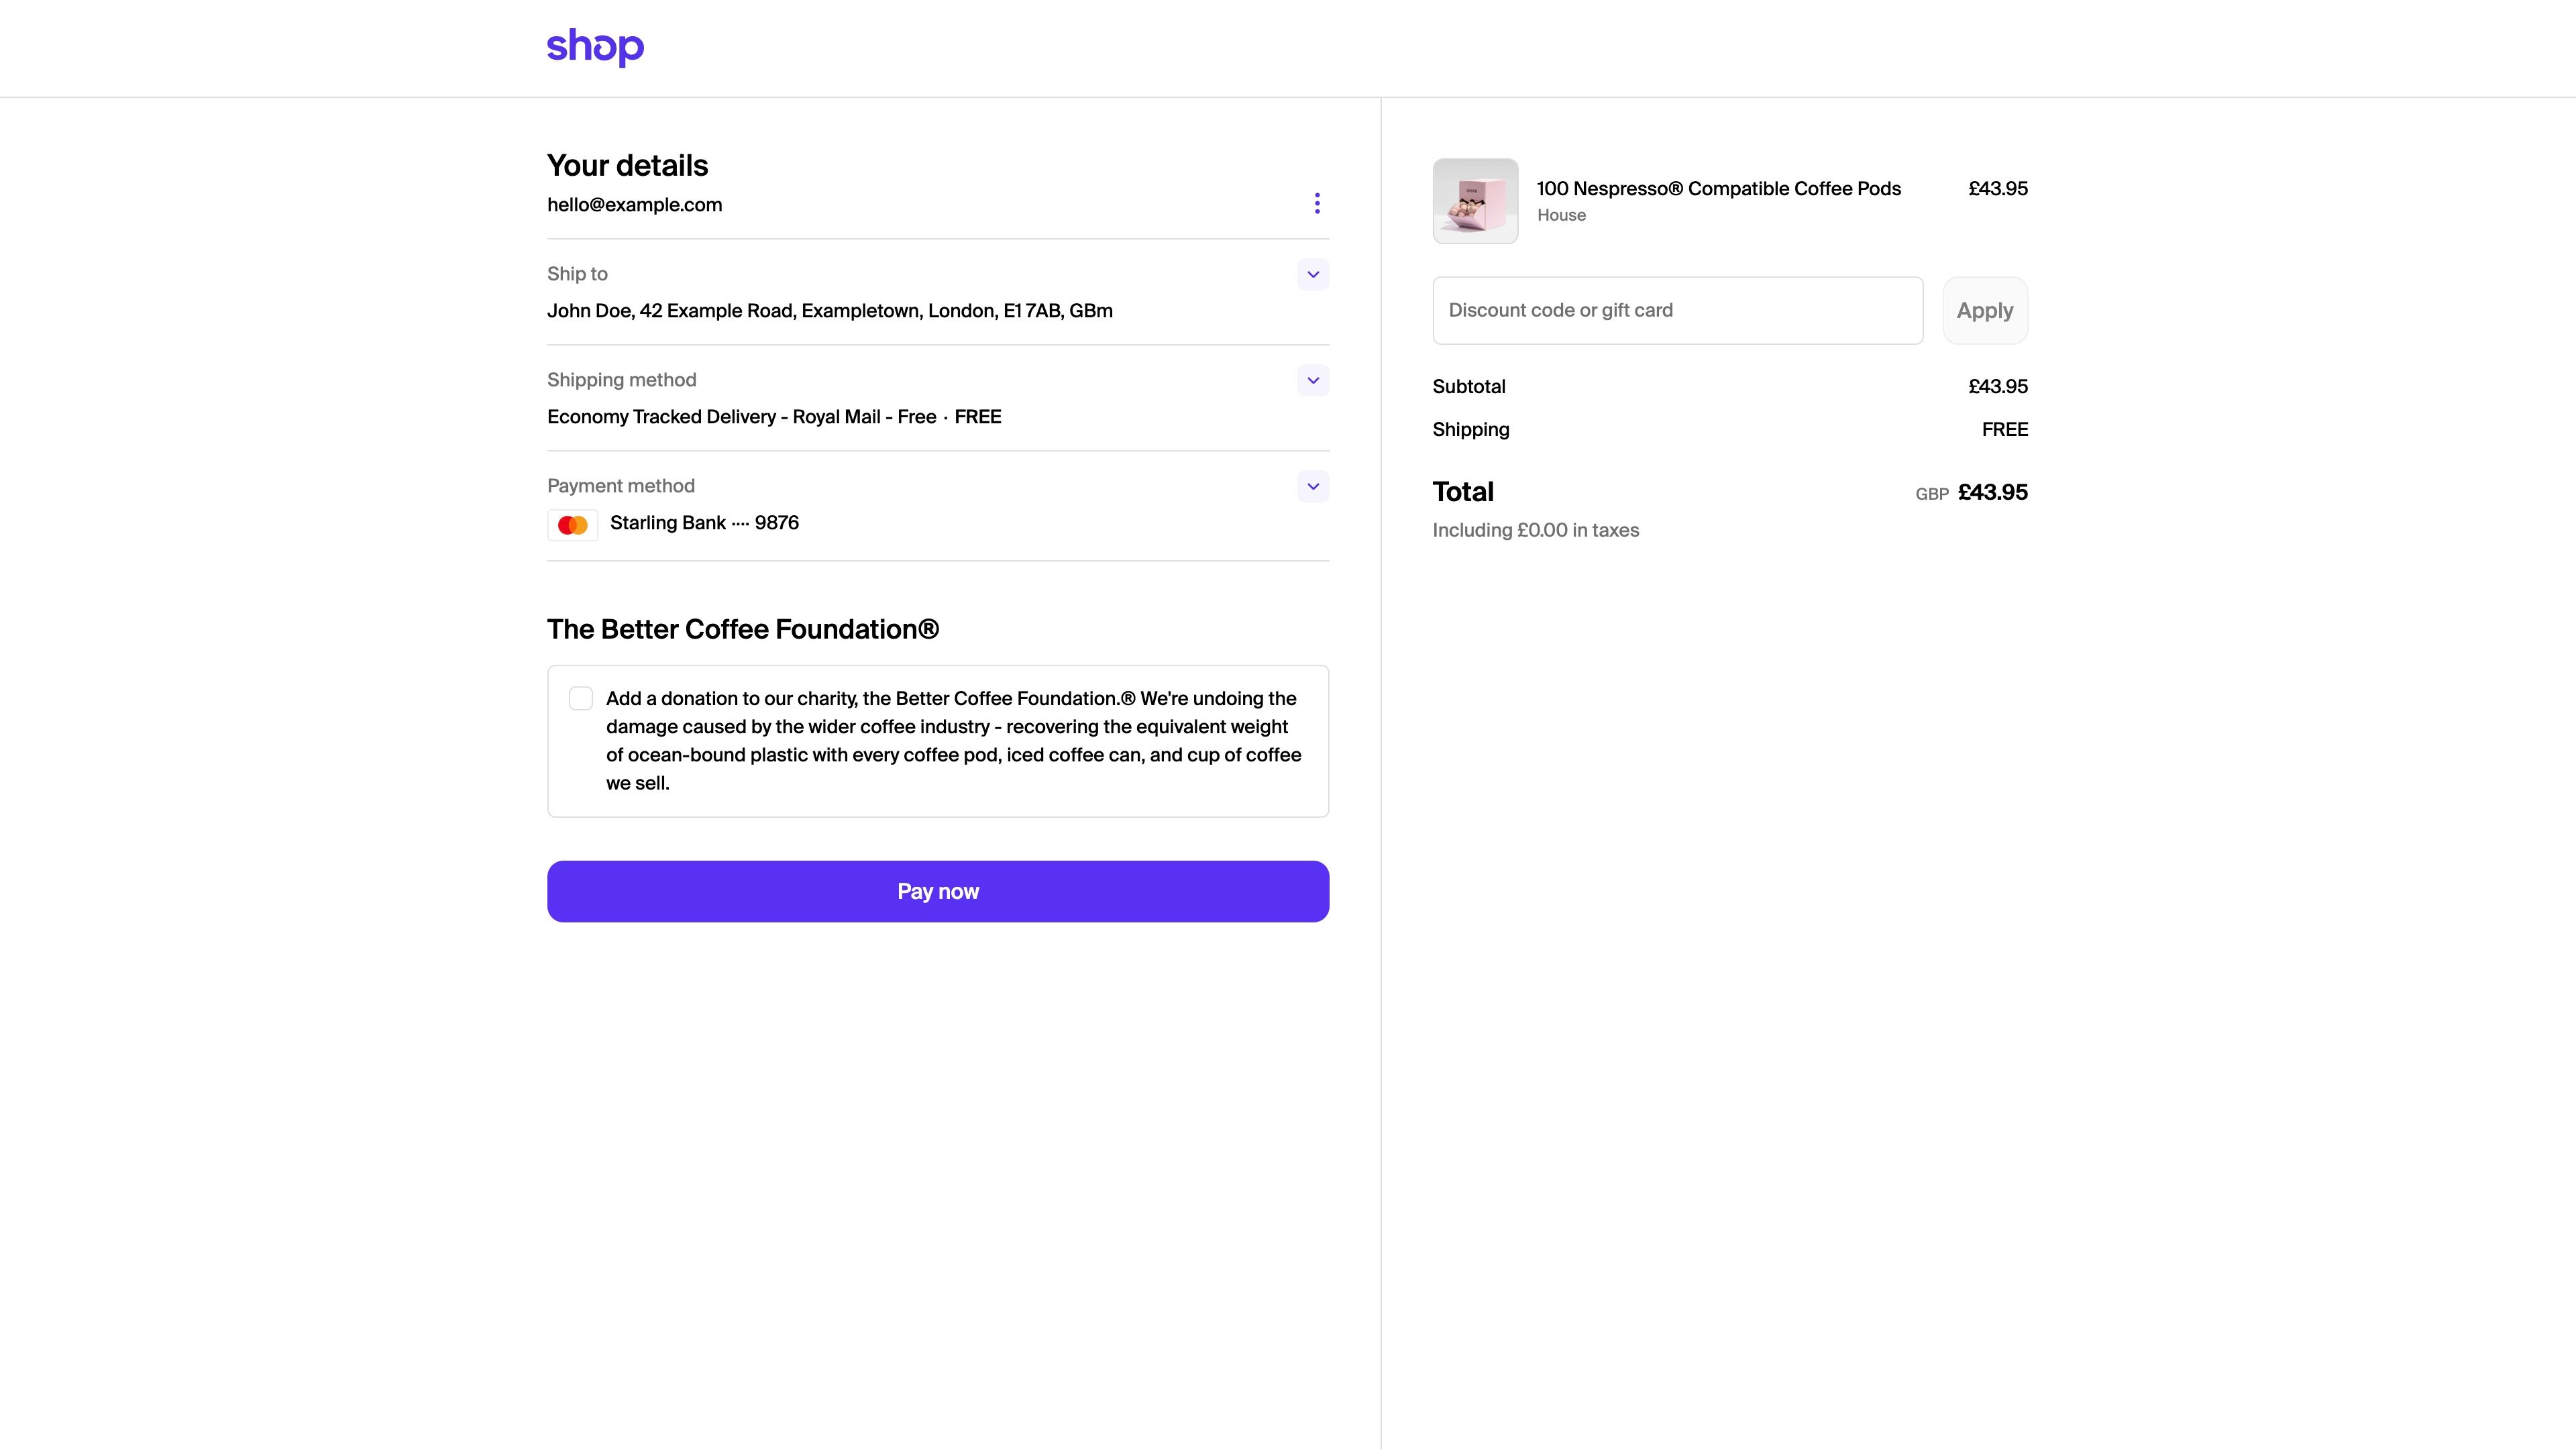Image resolution: width=2576 pixels, height=1449 pixels.
Task: Tick the Better Coffee Foundation donation checkbox
Action: pyautogui.click(x=581, y=698)
